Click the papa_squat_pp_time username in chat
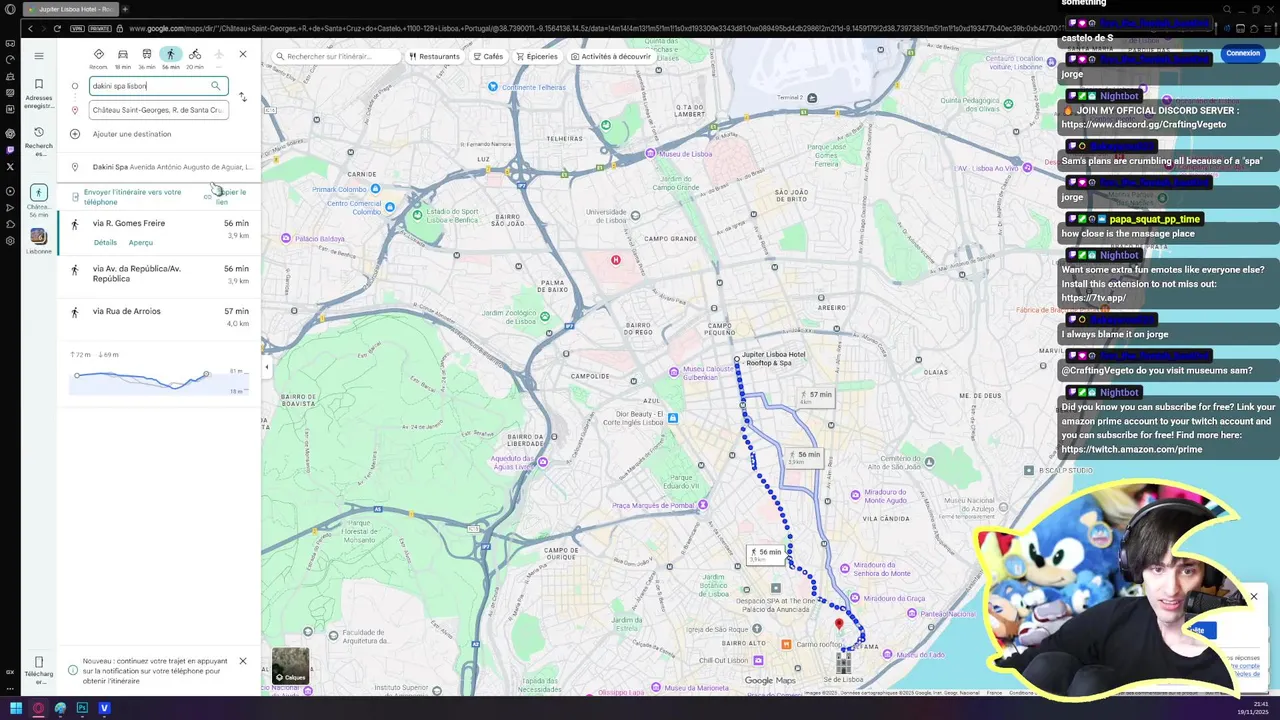1280x720 pixels. tap(1154, 219)
